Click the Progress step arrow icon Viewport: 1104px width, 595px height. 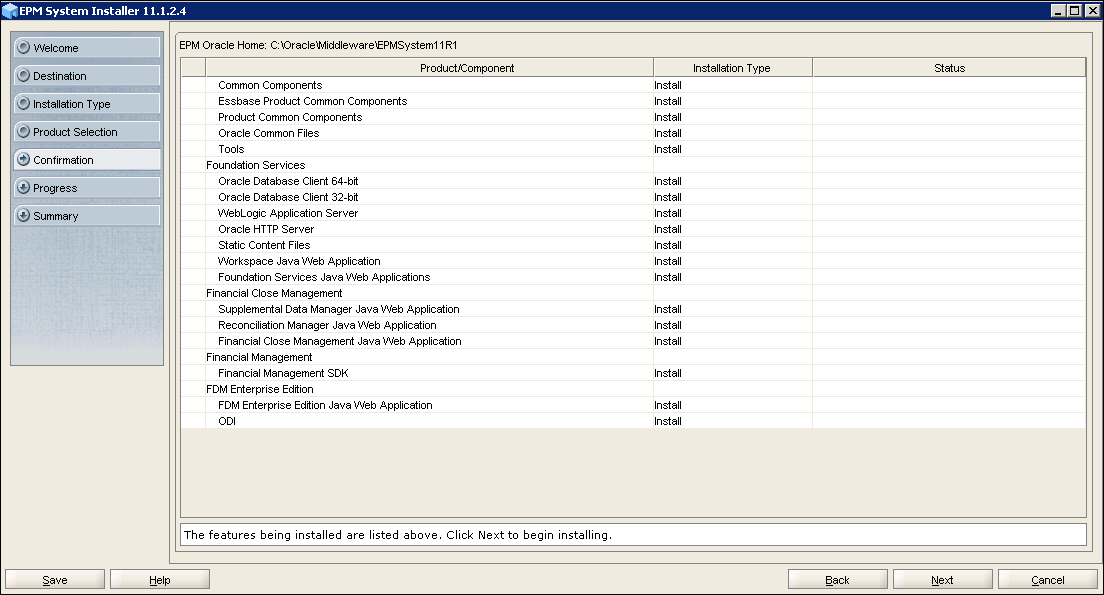pyautogui.click(x=25, y=187)
